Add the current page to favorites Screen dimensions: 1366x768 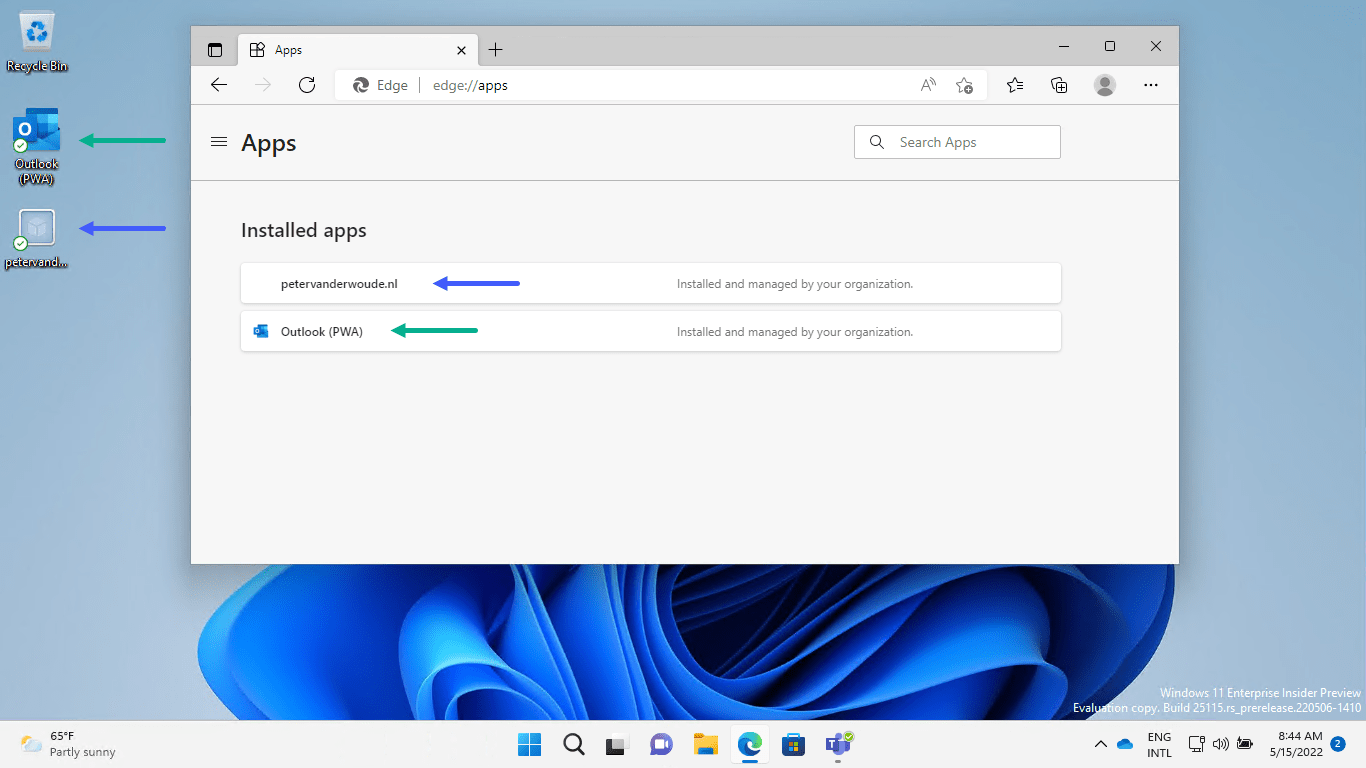[965, 86]
